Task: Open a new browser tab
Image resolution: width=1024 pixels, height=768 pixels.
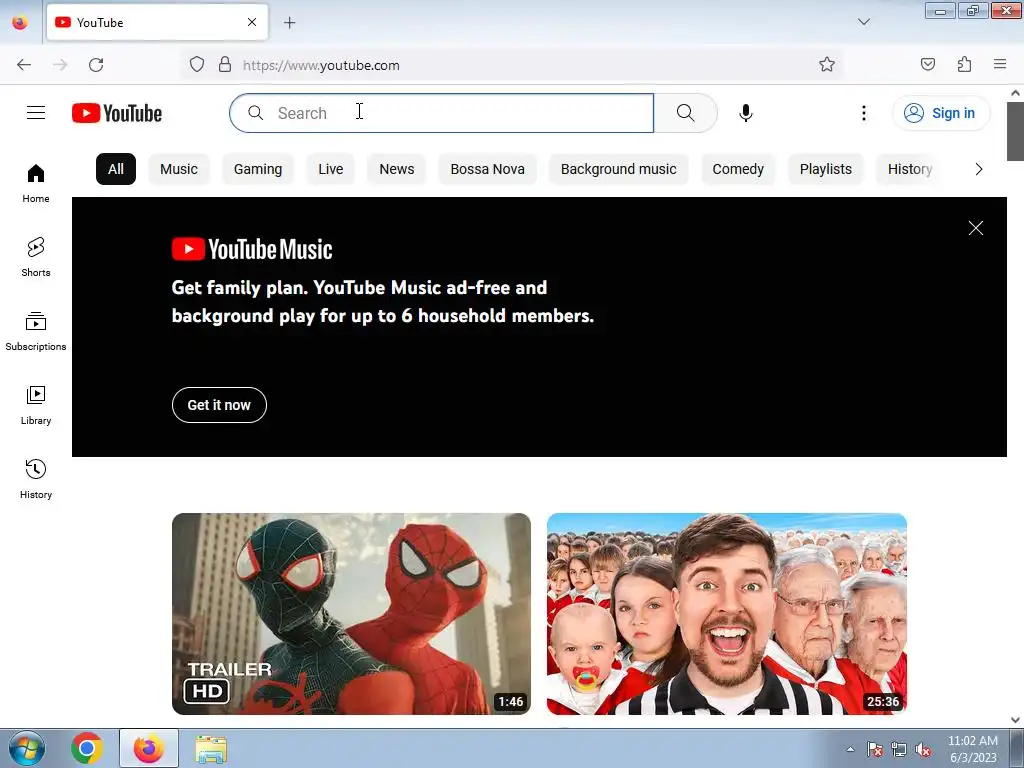Action: point(290,23)
